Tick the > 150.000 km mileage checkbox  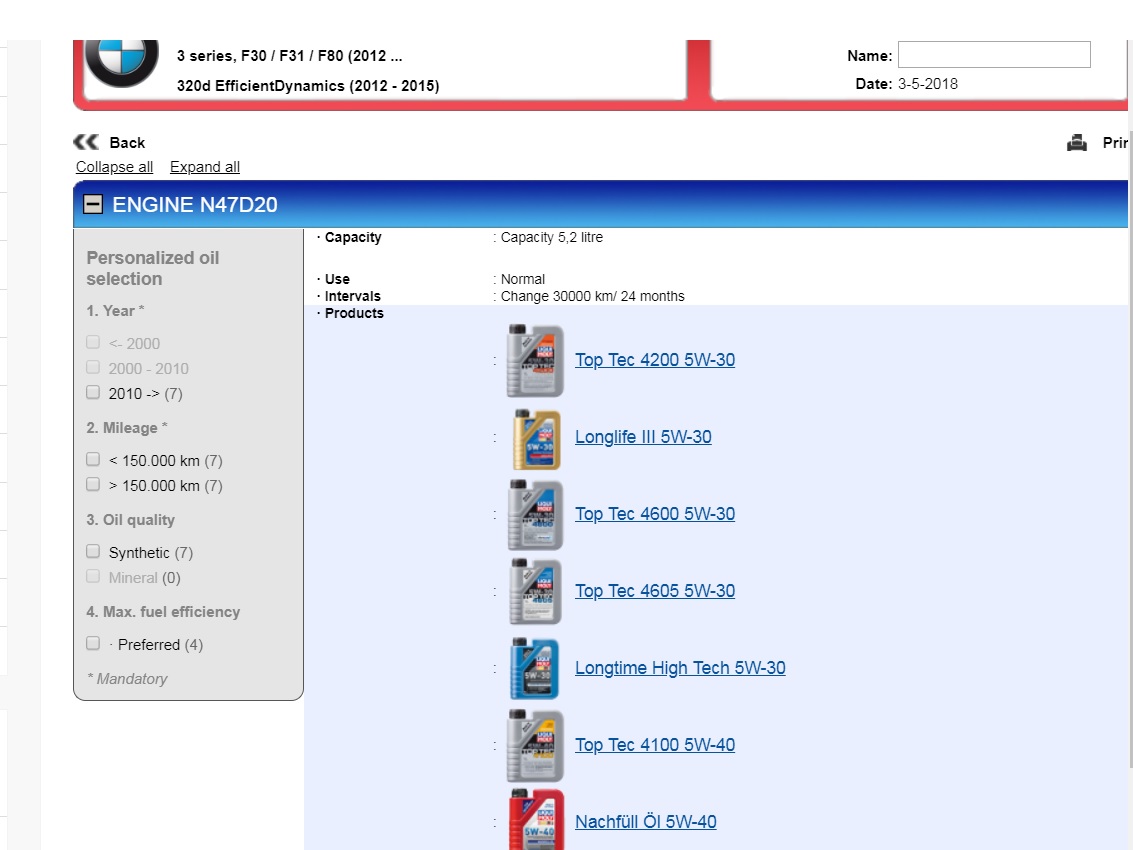(93, 484)
